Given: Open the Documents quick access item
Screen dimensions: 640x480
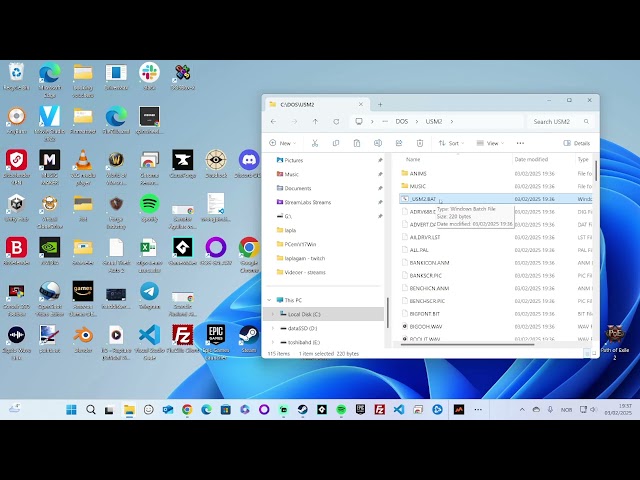Looking at the screenshot, I should tap(298, 188).
